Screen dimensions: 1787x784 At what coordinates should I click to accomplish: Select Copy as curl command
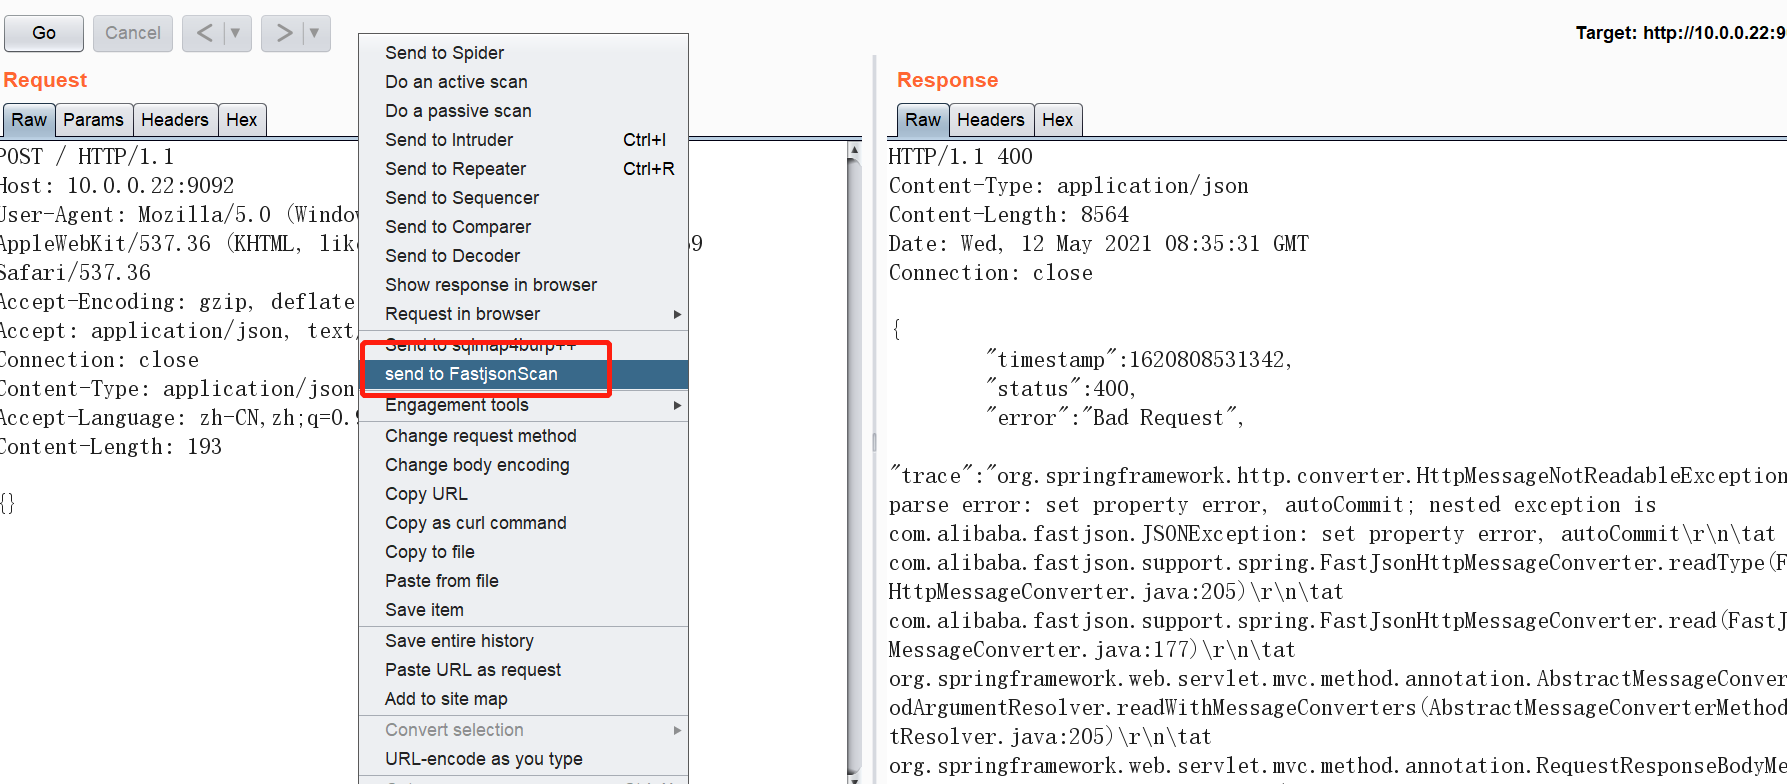[523, 523]
